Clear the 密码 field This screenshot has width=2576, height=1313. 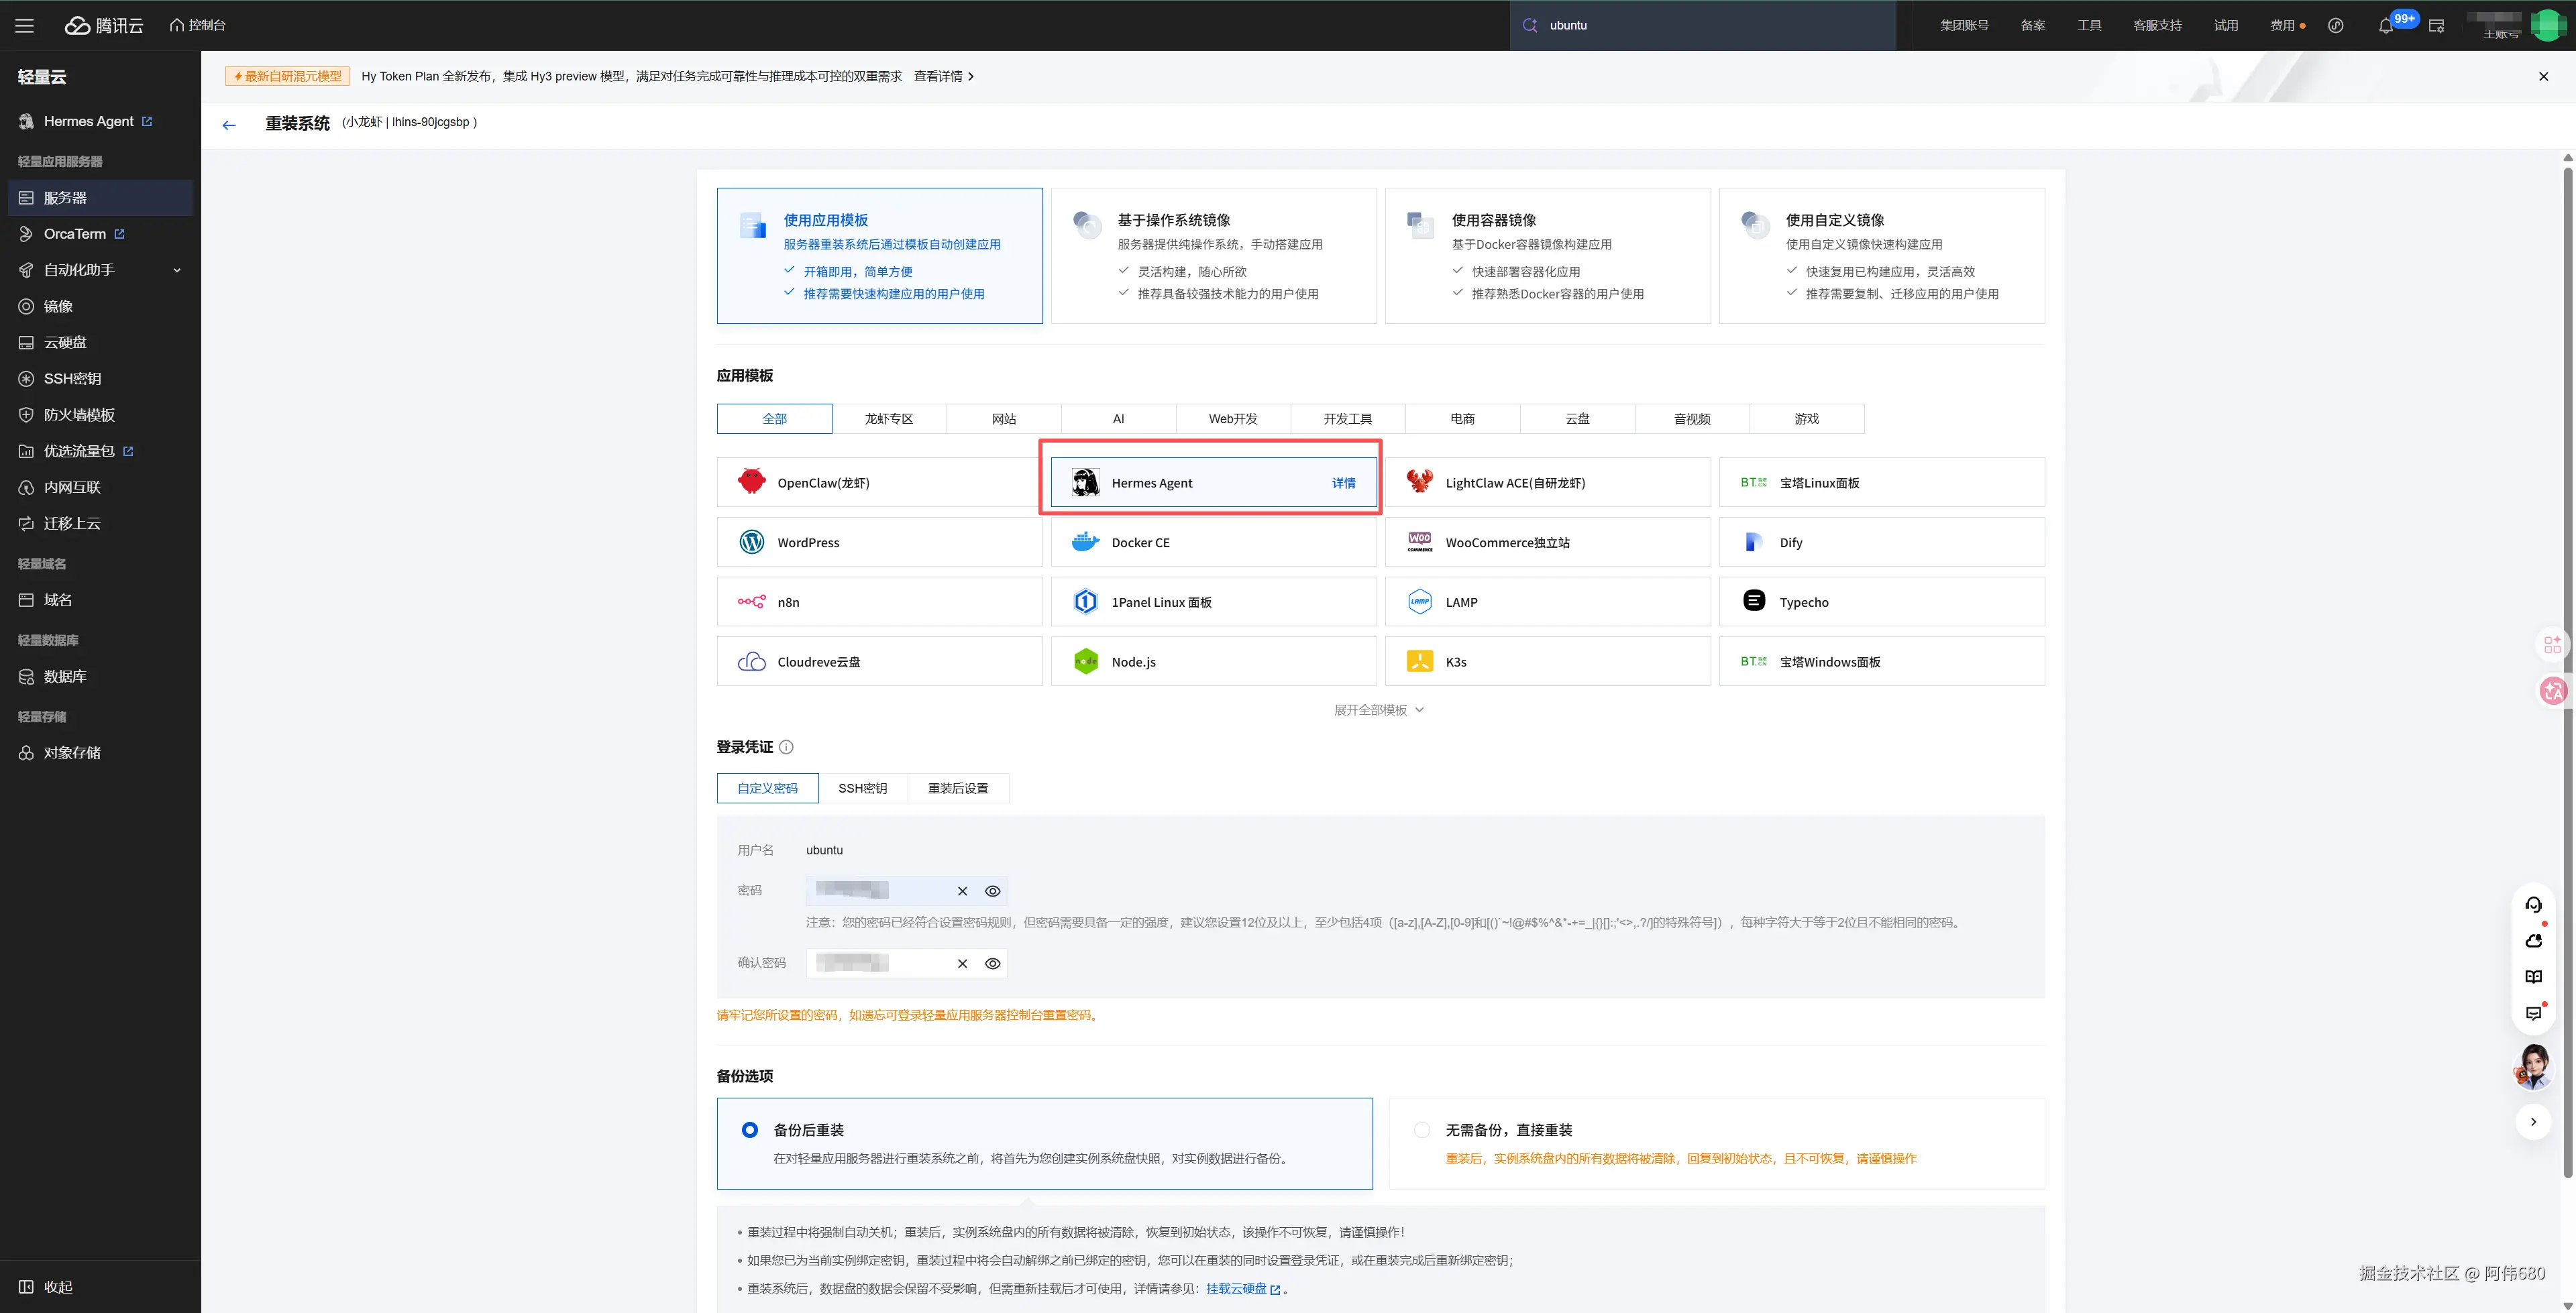click(962, 892)
